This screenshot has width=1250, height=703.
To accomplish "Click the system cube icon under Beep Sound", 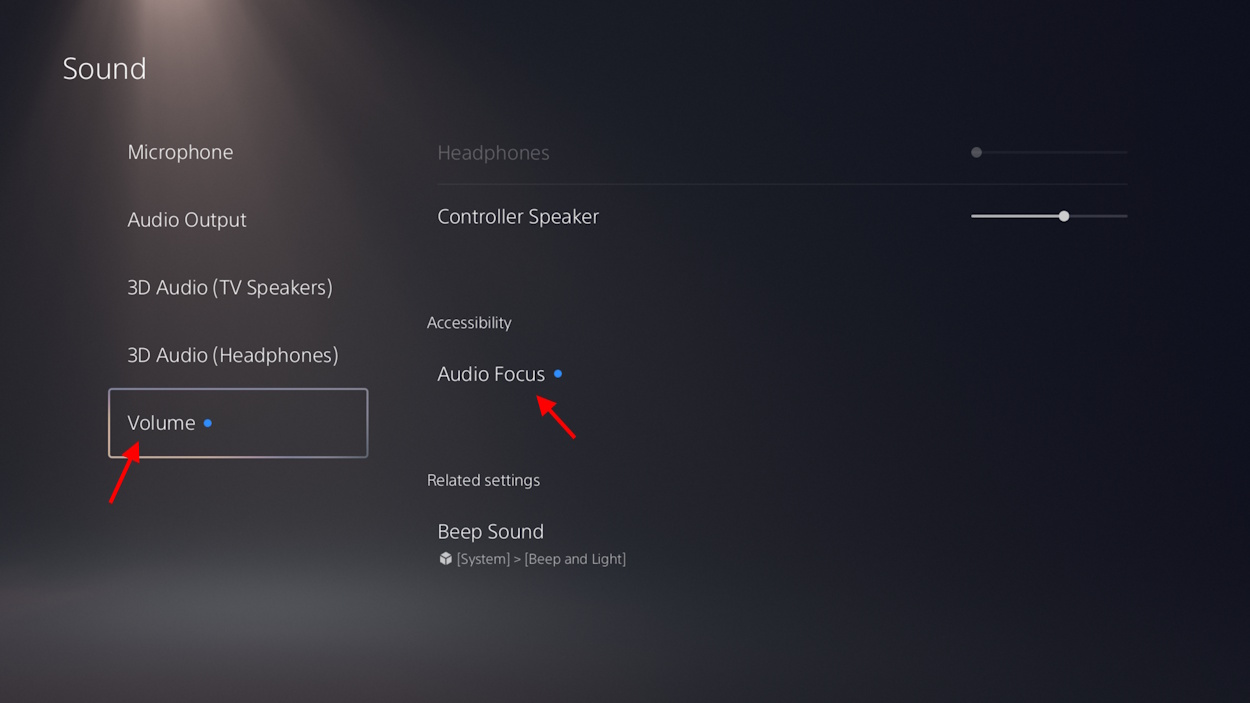I will coord(445,559).
